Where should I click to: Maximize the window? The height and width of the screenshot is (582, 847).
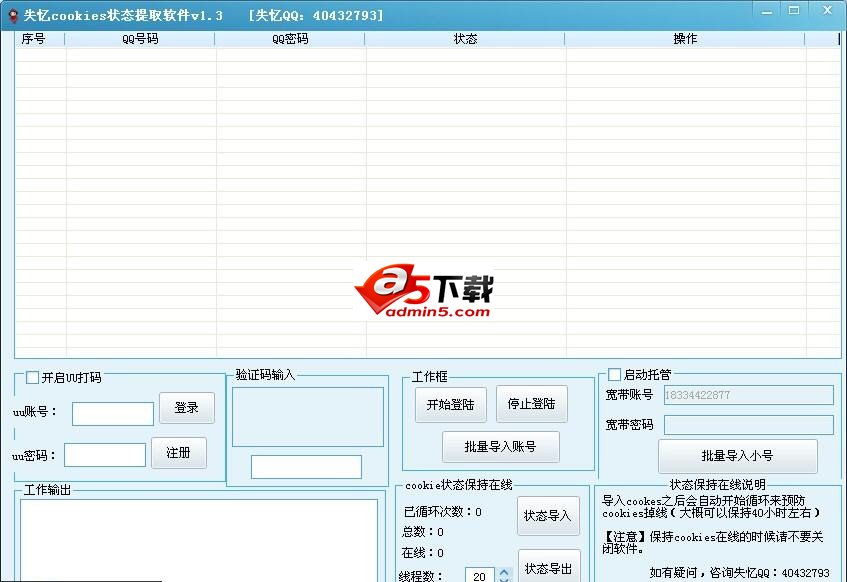click(794, 10)
